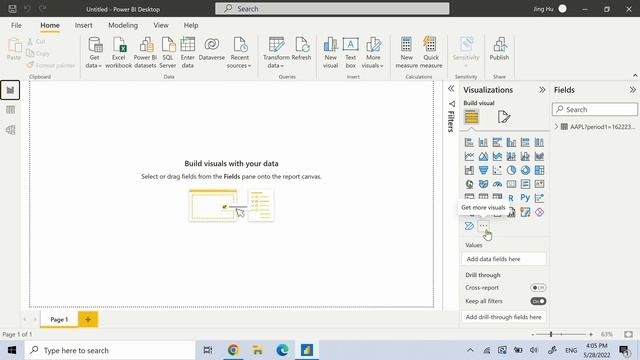The width and height of the screenshot is (640, 360).
Task: Create a Quick measure
Action: (431, 52)
